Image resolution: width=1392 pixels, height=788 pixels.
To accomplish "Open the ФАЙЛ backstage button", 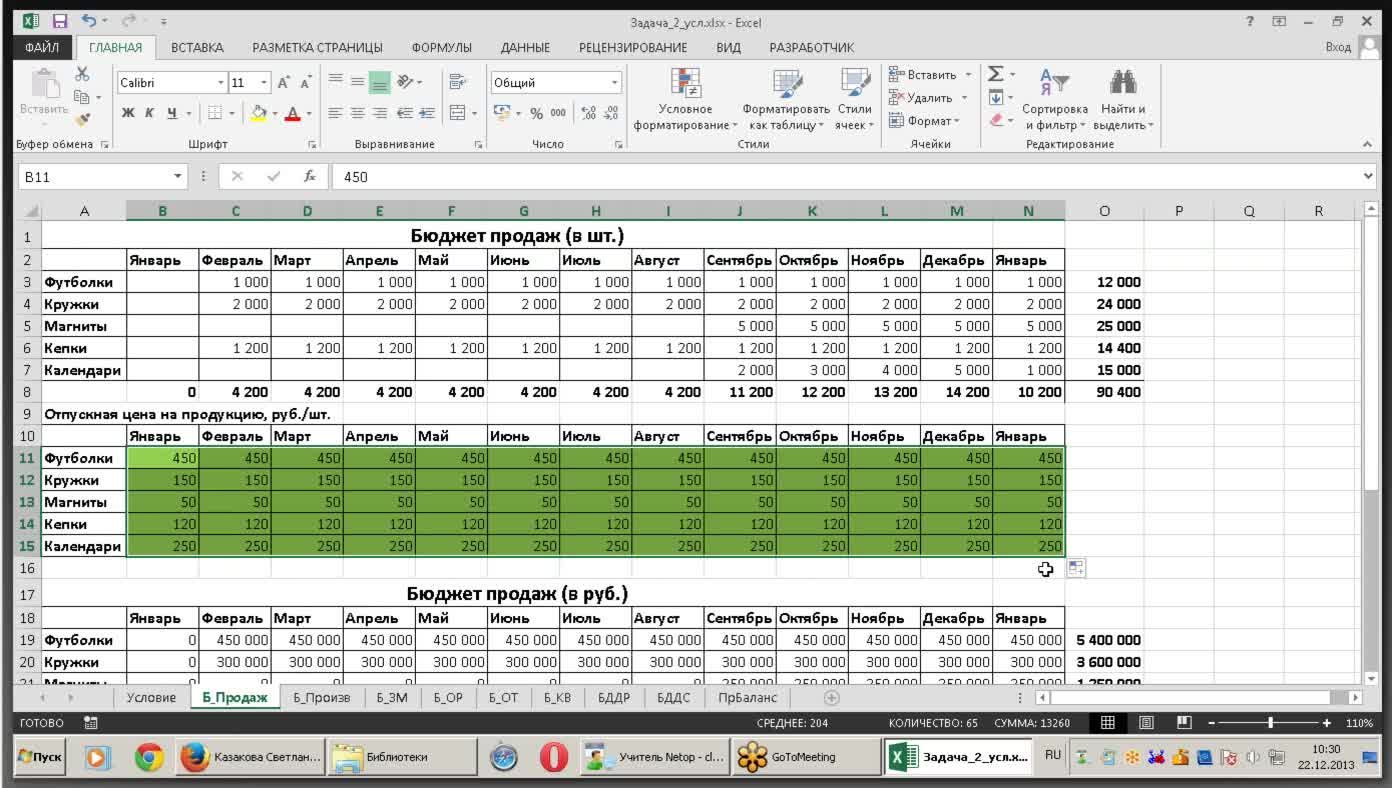I will [x=42, y=47].
